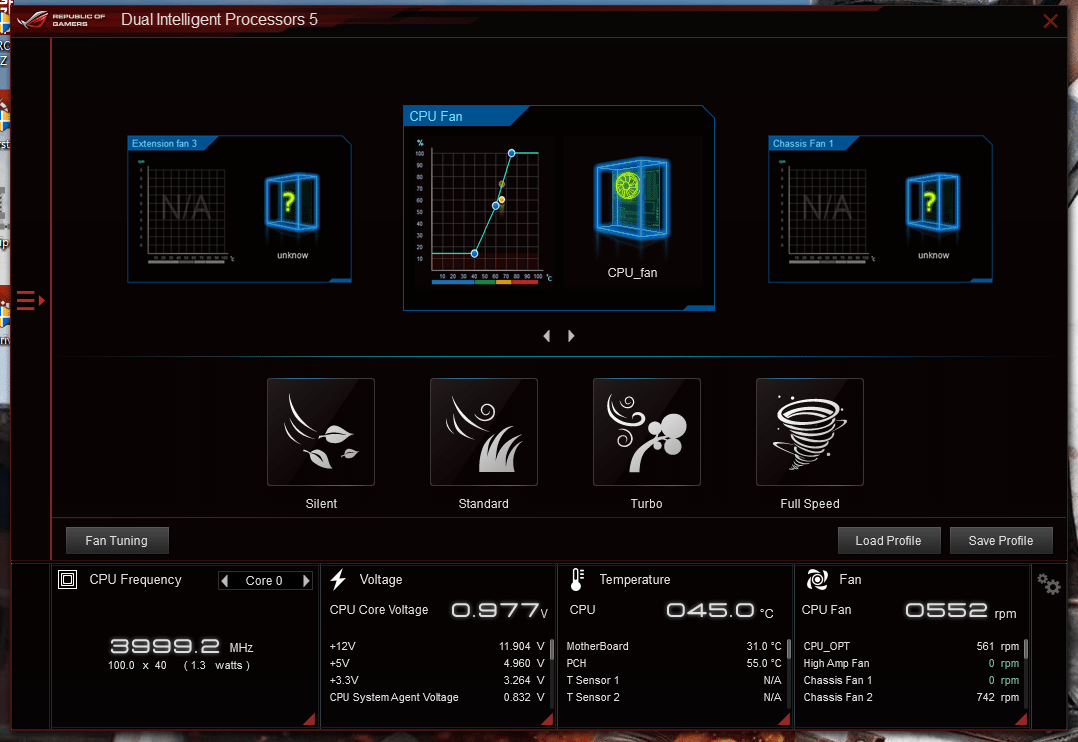Click the Extension fan 3 unknown case icon
The image size is (1078, 742).
(x=292, y=203)
